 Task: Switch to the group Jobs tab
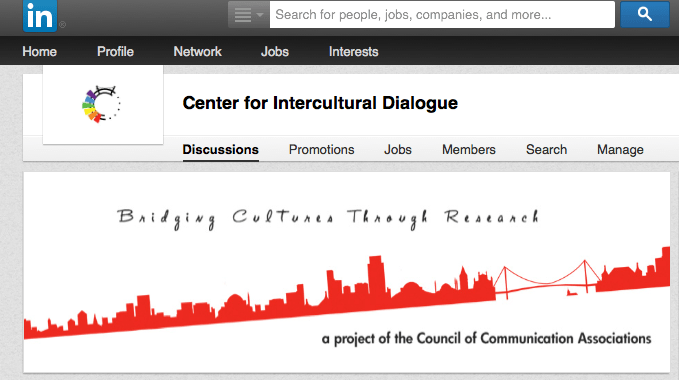(x=398, y=150)
